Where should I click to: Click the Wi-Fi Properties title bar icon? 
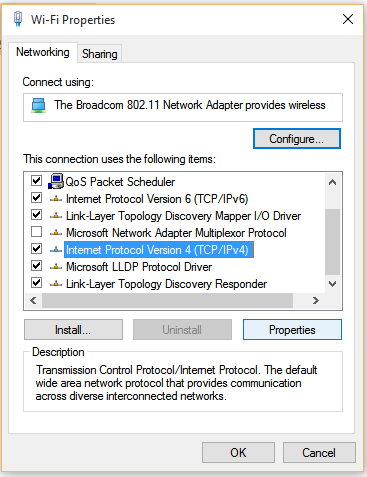click(18, 19)
